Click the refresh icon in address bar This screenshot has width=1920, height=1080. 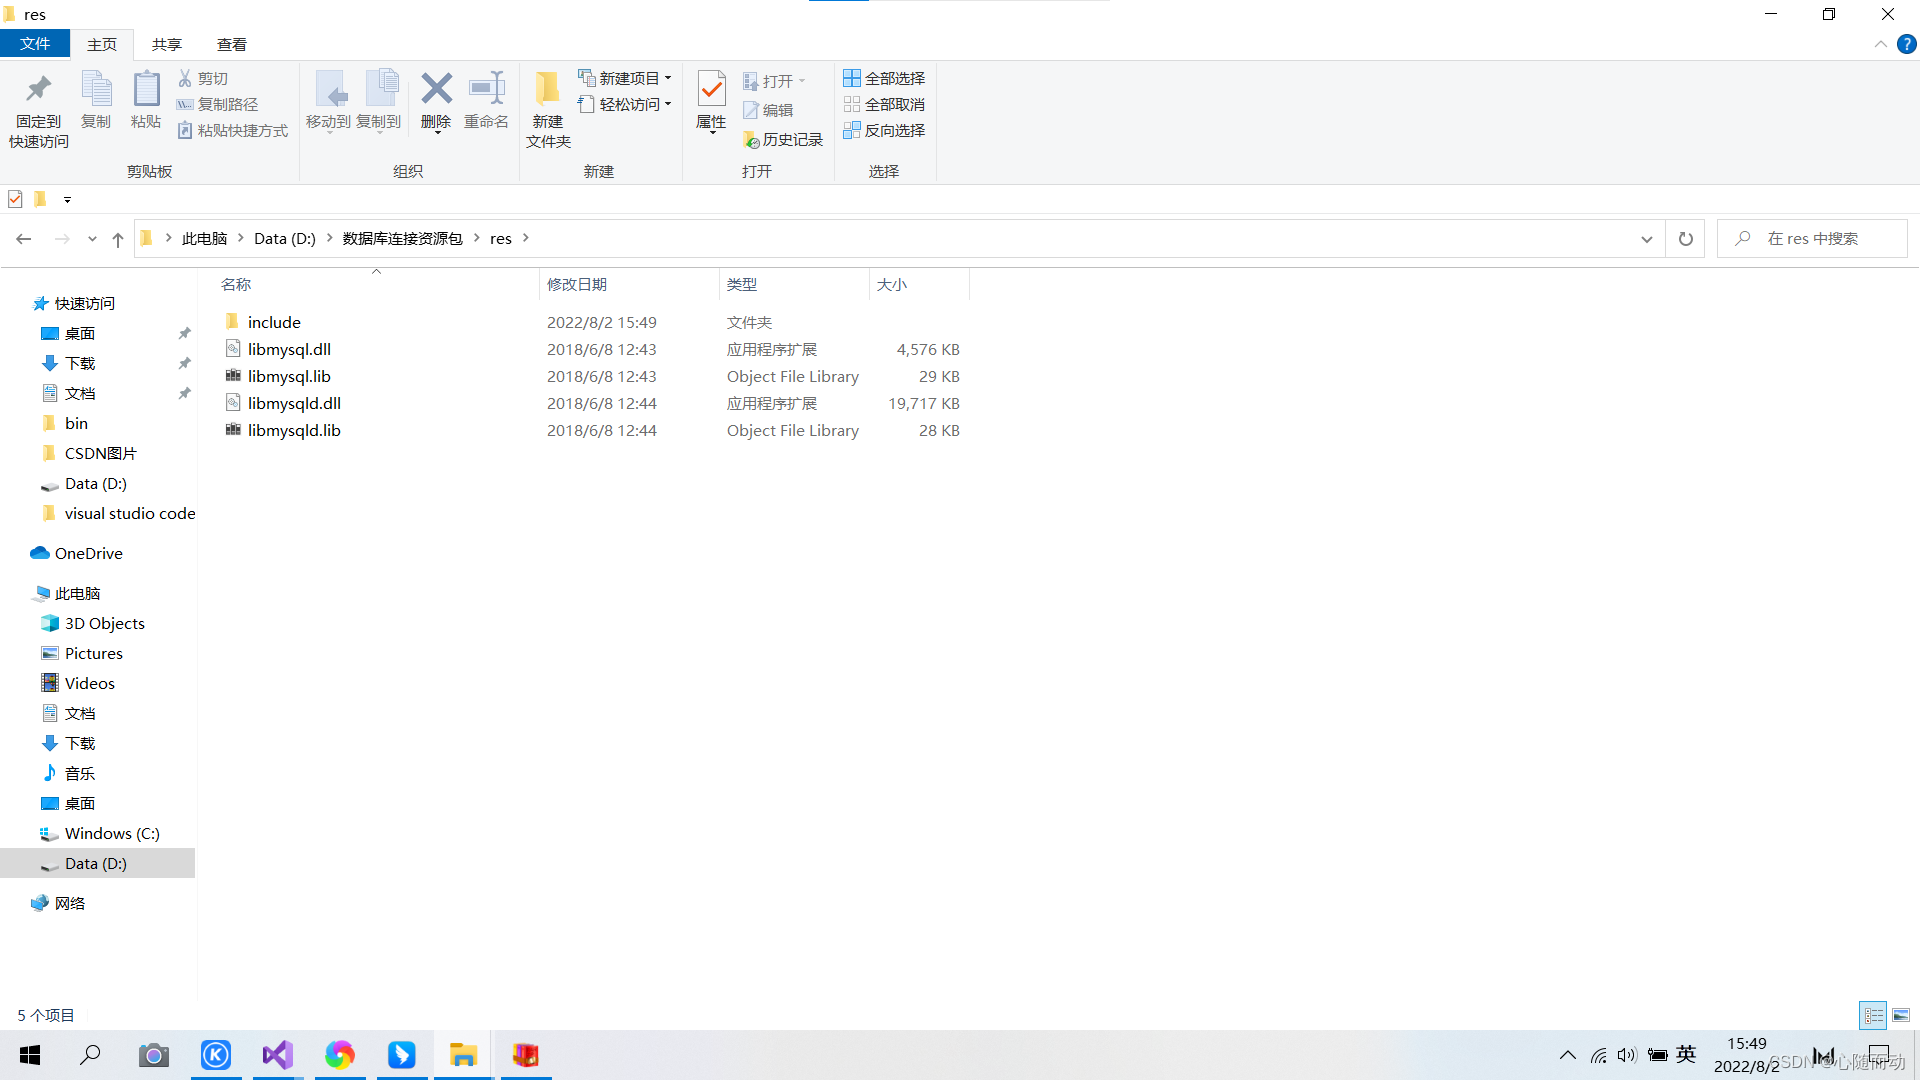[1686, 238]
